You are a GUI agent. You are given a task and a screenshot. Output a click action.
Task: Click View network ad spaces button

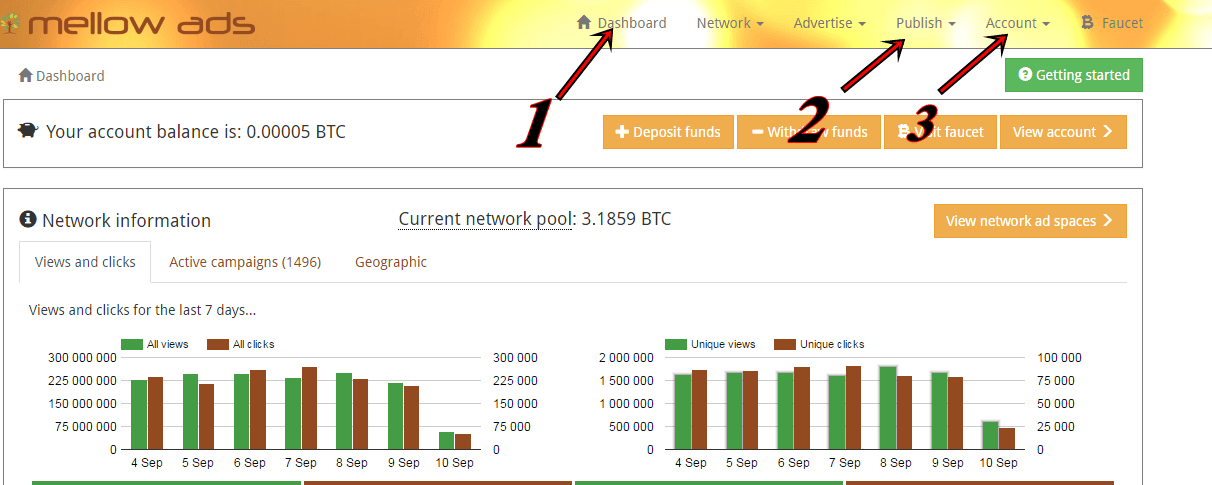click(x=1029, y=221)
